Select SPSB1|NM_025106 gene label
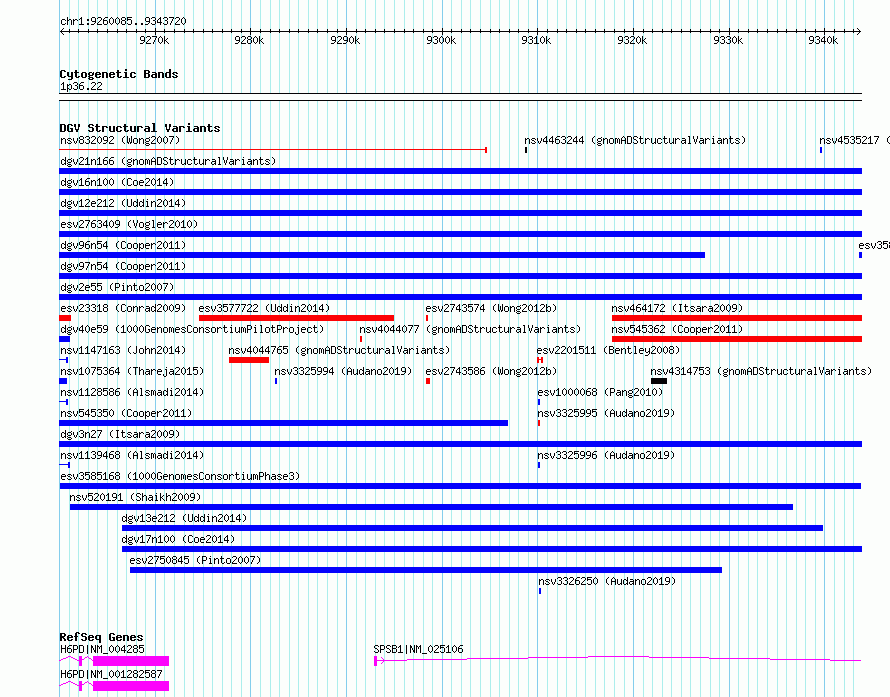890x697 pixels. tap(418, 649)
